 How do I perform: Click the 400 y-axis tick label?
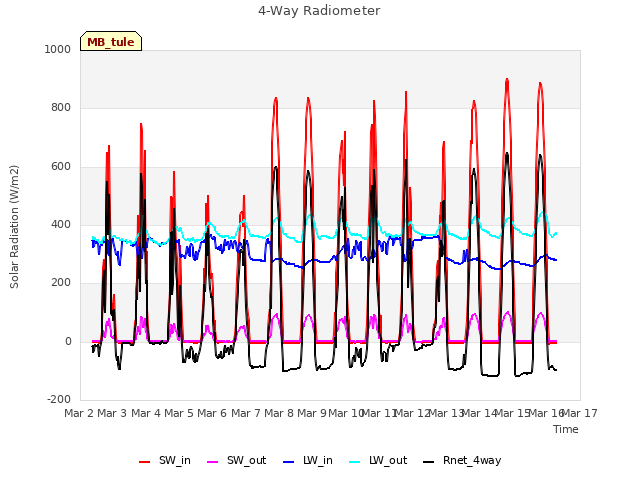click(x=61, y=224)
